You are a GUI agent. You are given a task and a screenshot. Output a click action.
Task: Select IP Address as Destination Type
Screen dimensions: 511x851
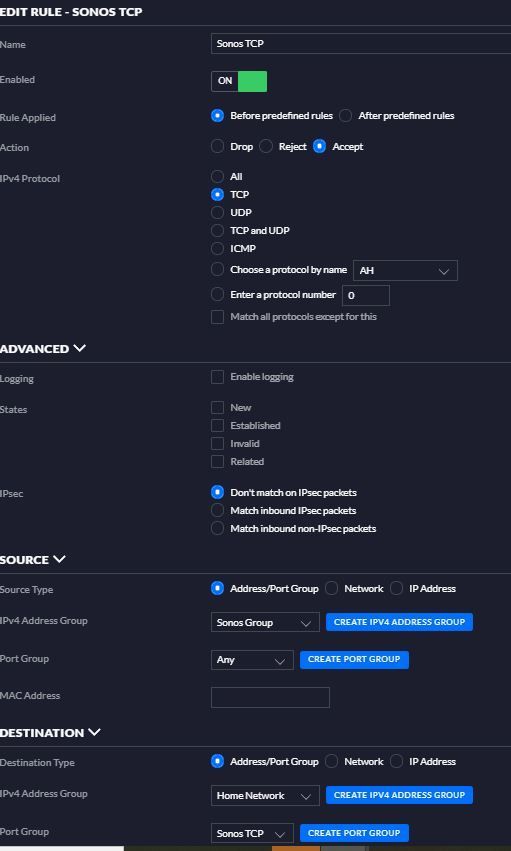pyautogui.click(x=396, y=761)
